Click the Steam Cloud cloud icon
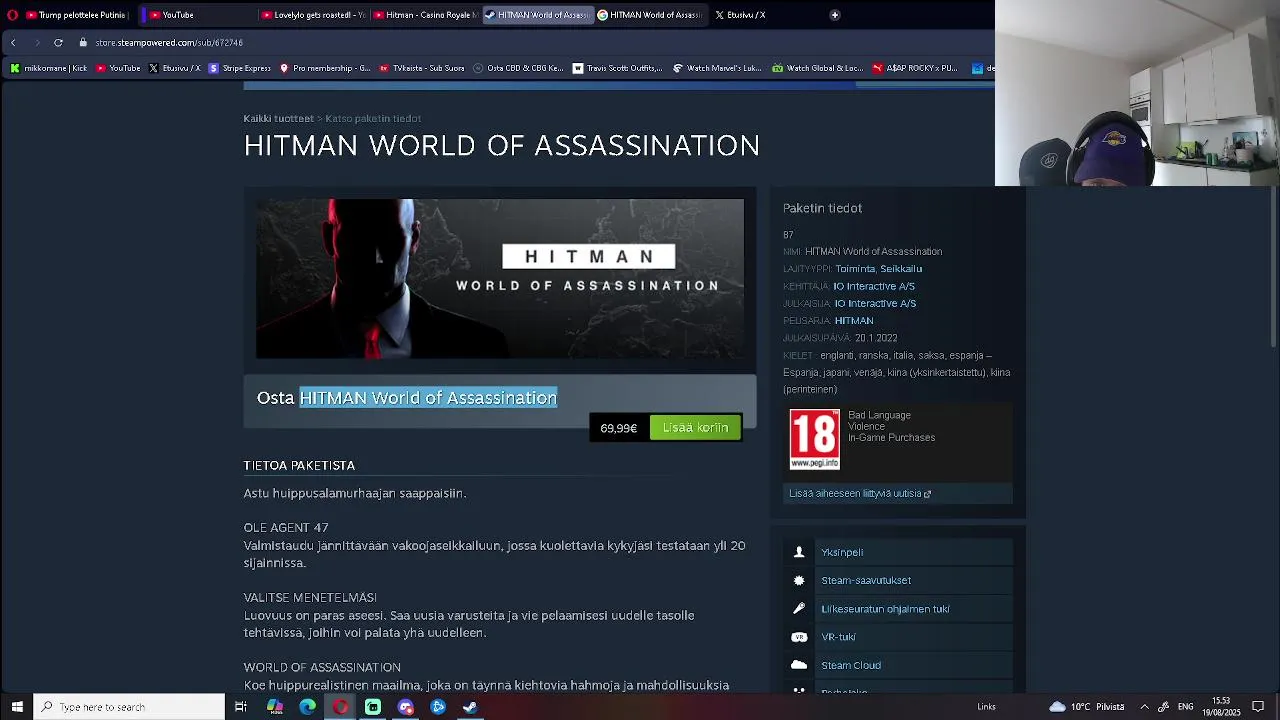Image resolution: width=1280 pixels, height=720 pixels. tap(799, 665)
